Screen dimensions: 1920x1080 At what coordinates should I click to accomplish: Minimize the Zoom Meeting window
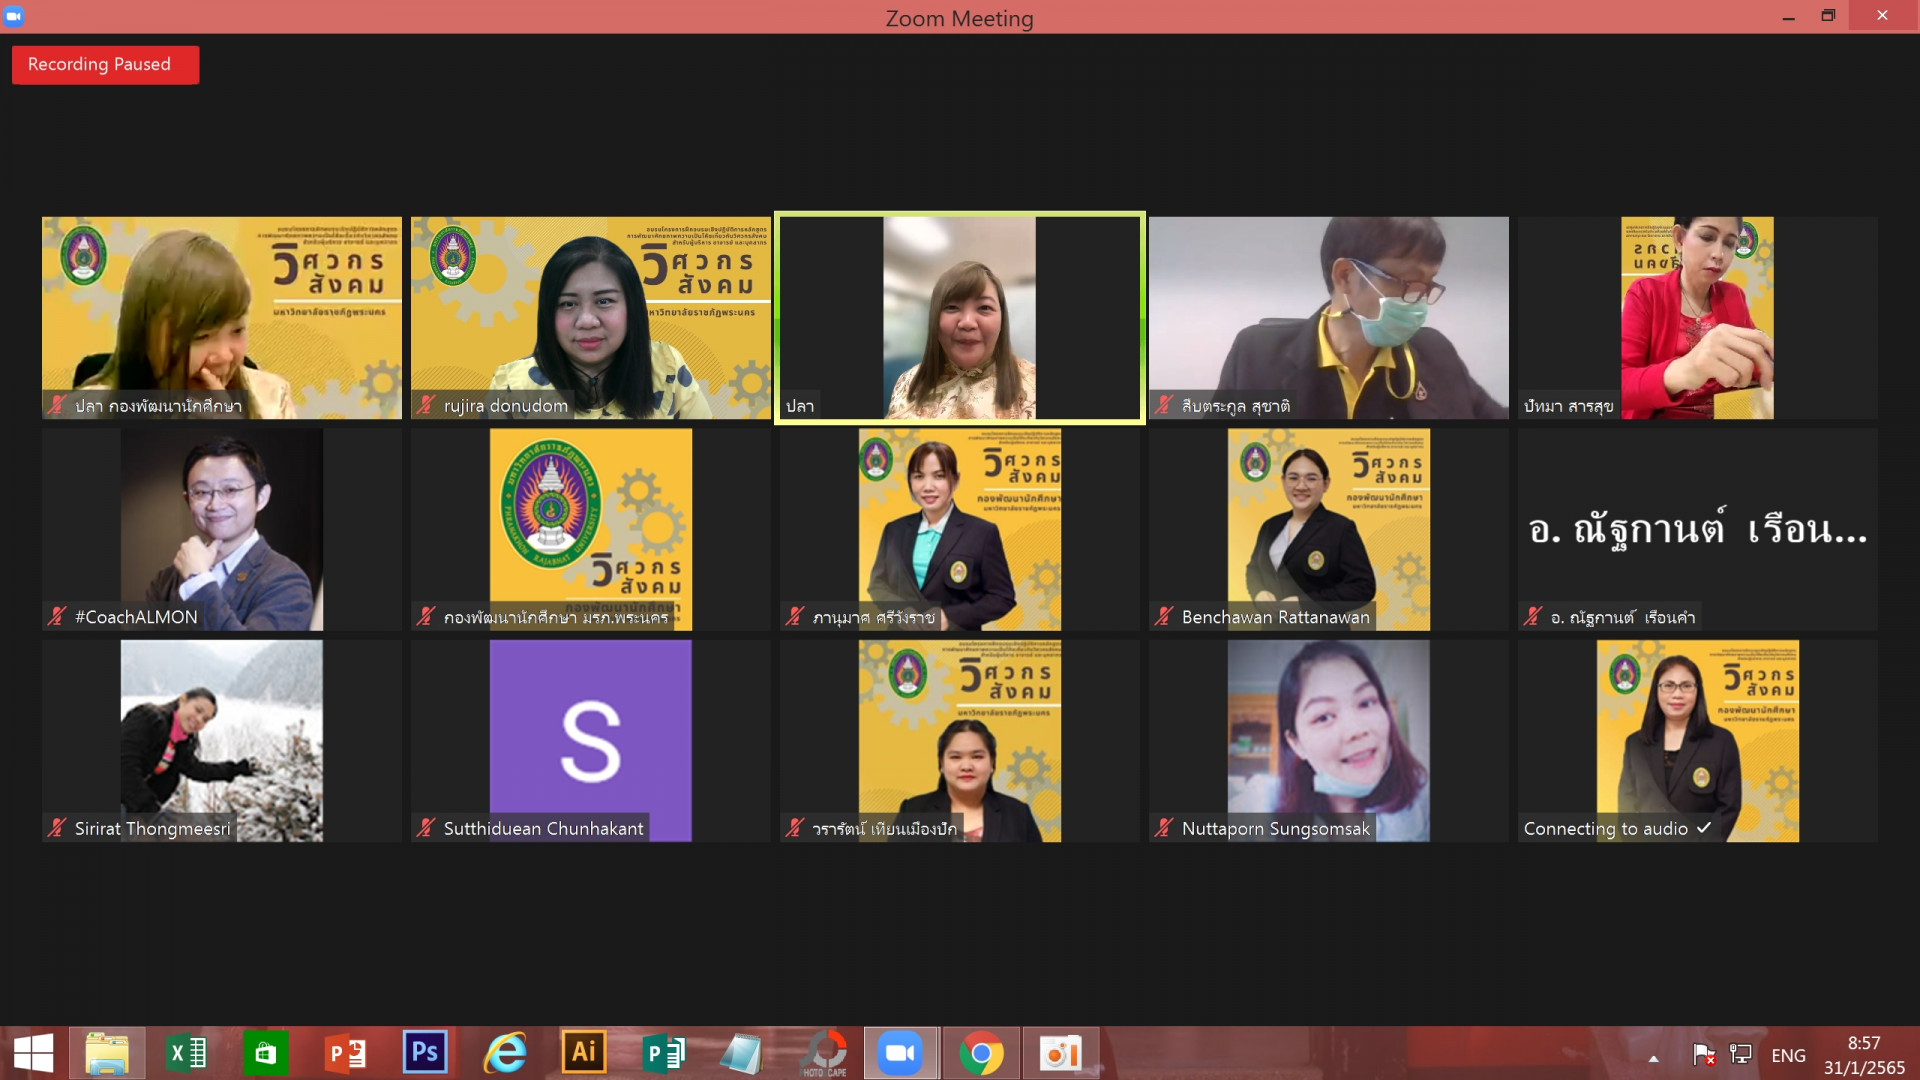pyautogui.click(x=1789, y=16)
